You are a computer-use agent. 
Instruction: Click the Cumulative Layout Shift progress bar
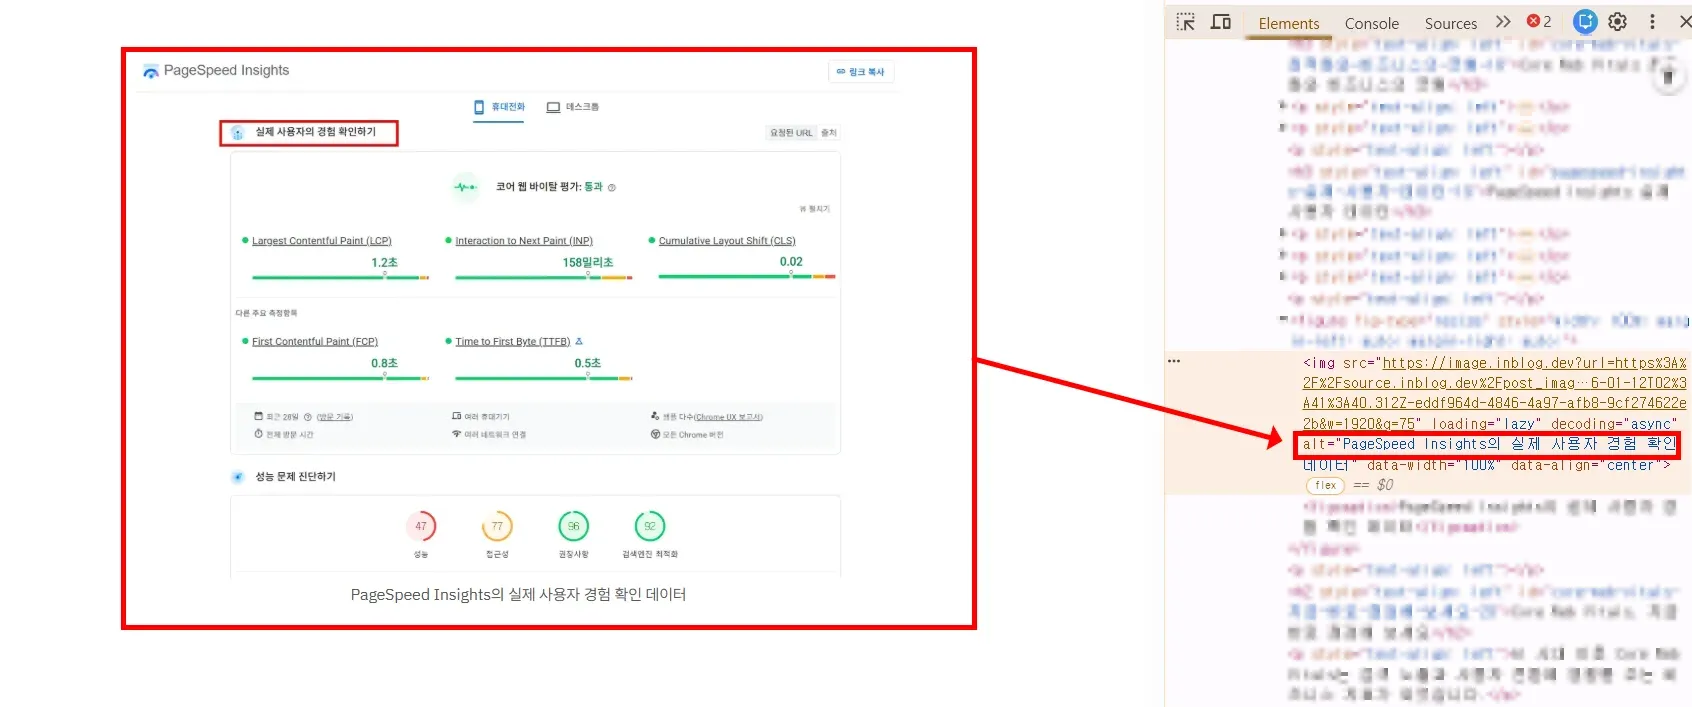(x=746, y=276)
